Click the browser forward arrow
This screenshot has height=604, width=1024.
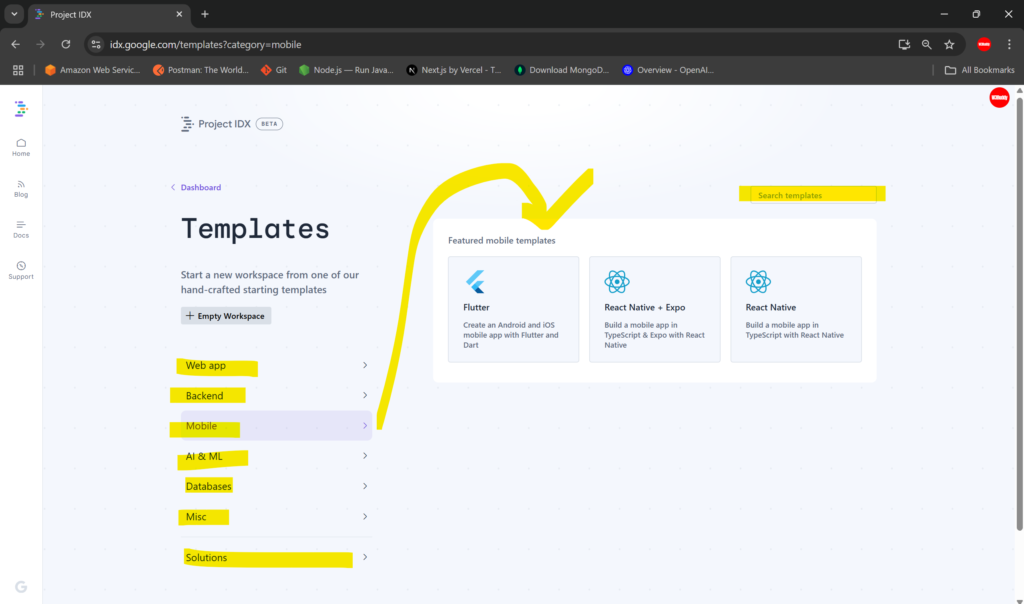click(x=40, y=44)
